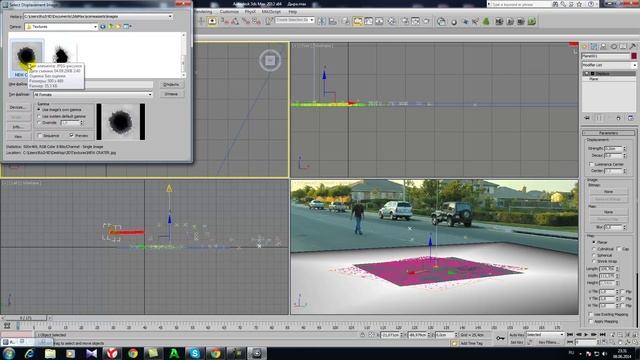Open Skype from the Windows taskbar
Viewport: 640px width, 360px height.
click(x=195, y=353)
